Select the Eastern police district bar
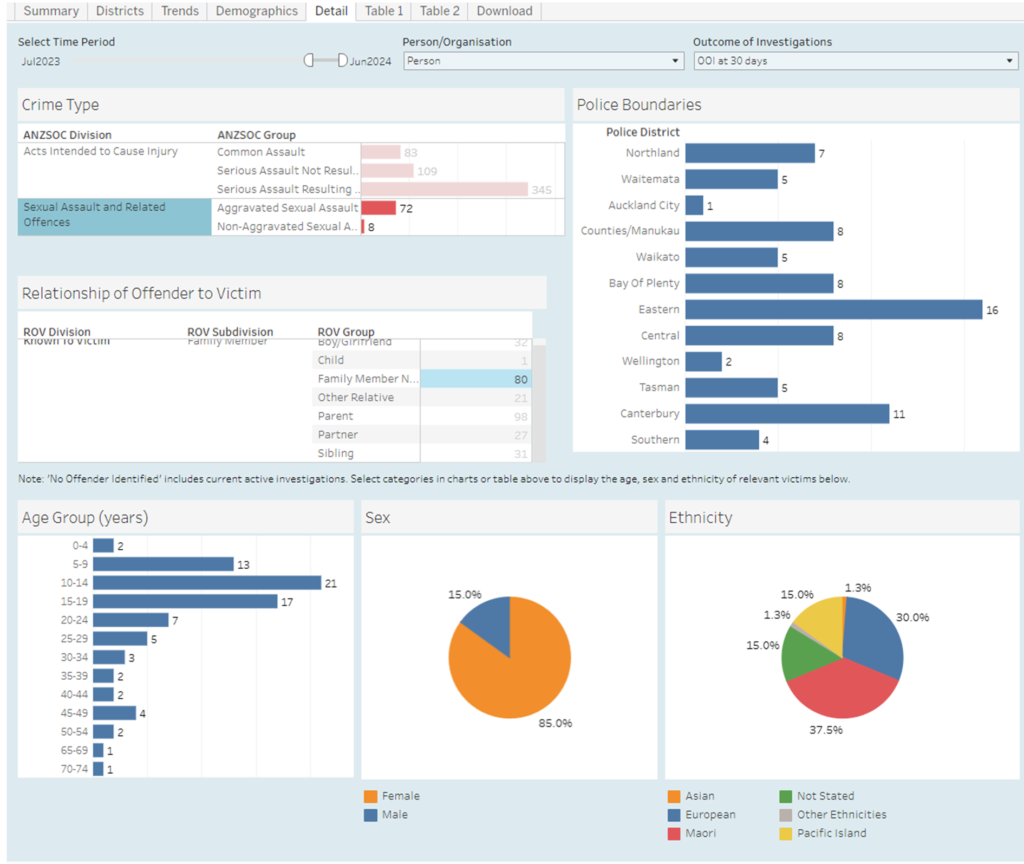 [x=833, y=310]
